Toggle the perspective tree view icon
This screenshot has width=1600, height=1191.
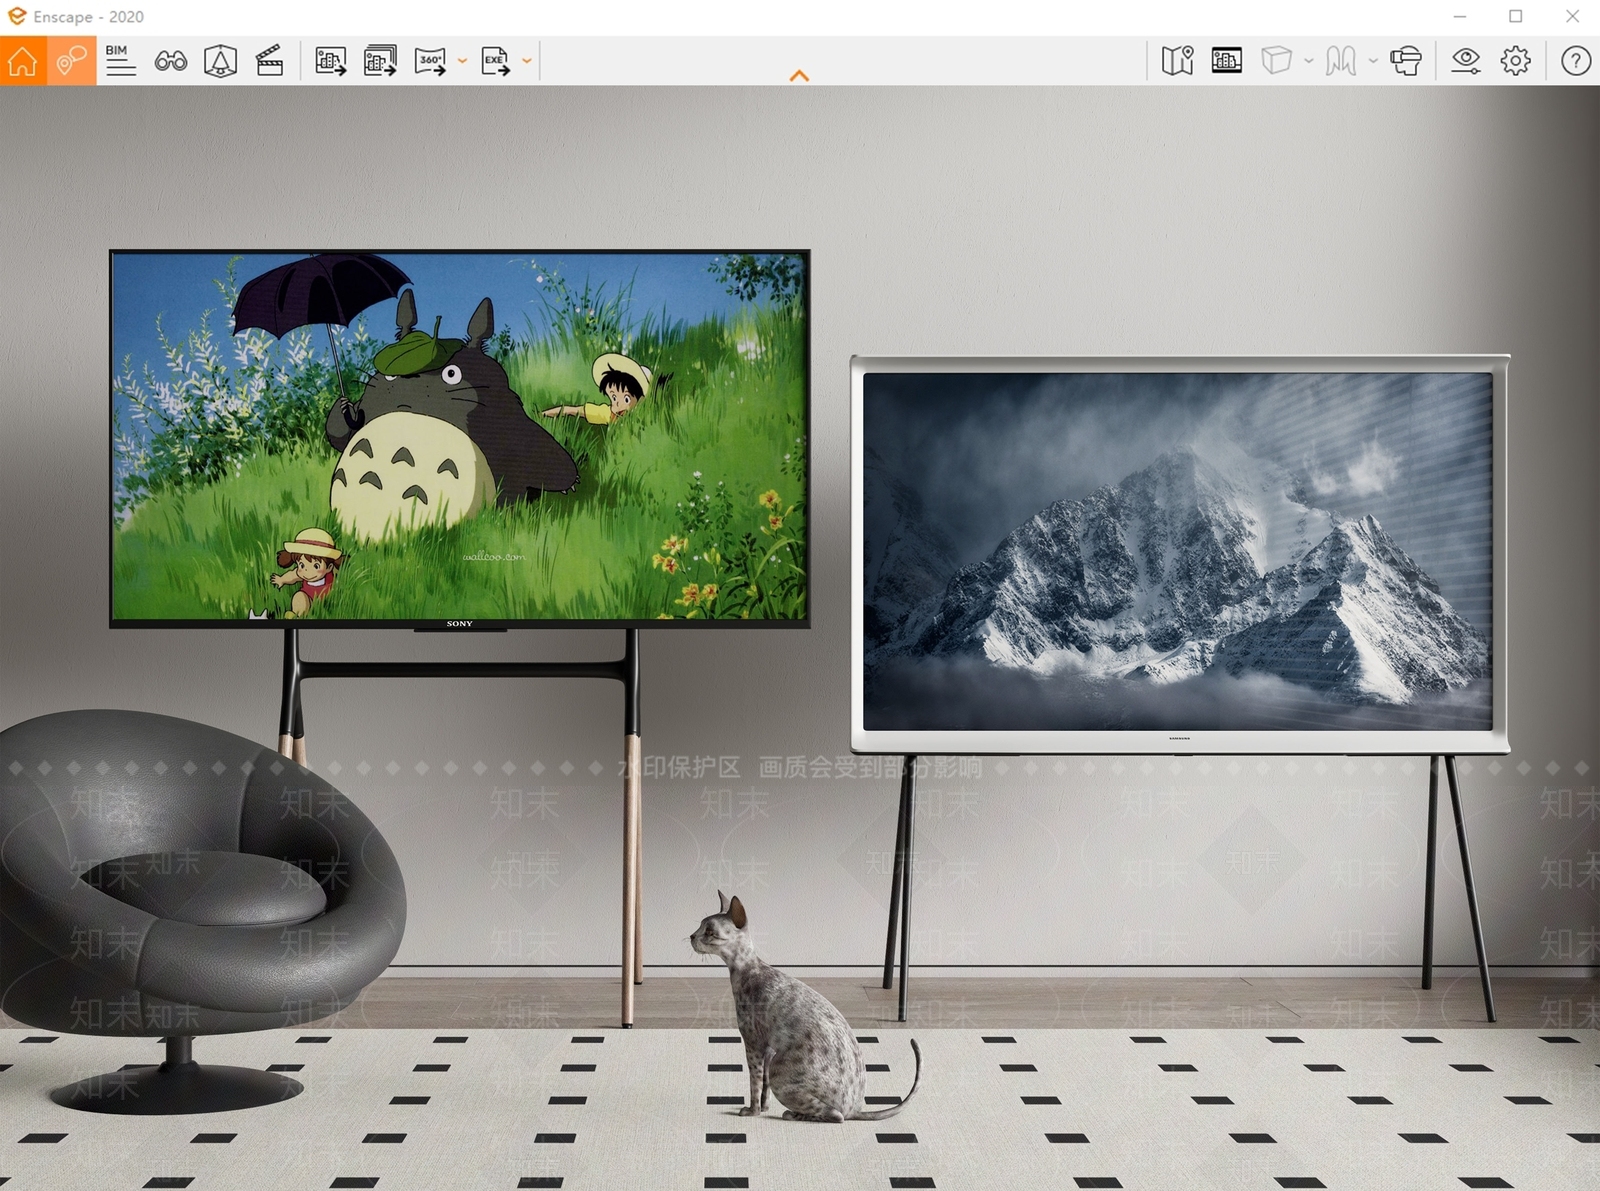(x=220, y=61)
